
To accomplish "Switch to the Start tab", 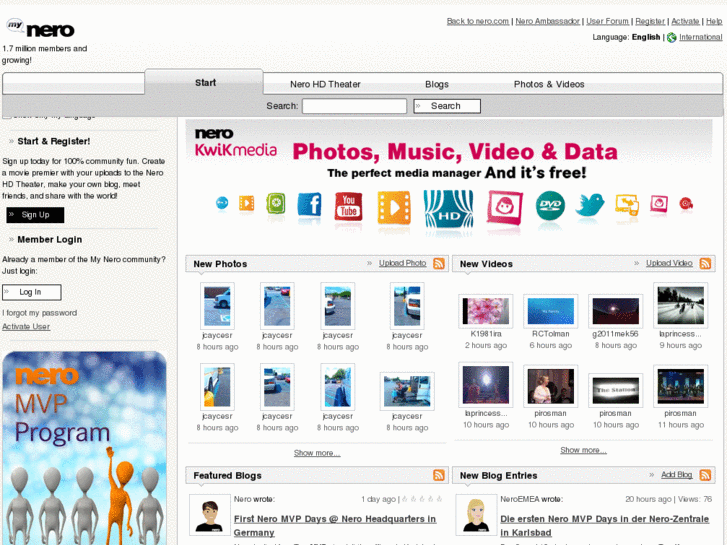I will click(x=204, y=83).
